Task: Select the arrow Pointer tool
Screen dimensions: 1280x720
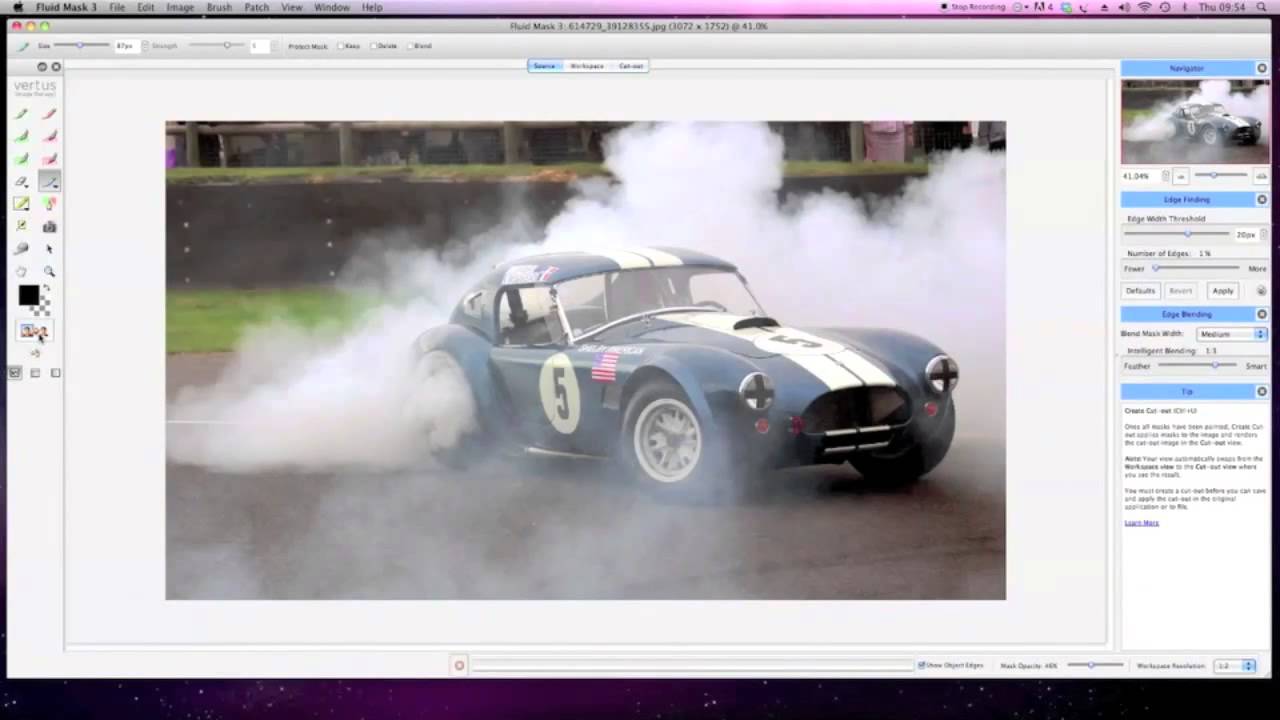Action: 49,249
